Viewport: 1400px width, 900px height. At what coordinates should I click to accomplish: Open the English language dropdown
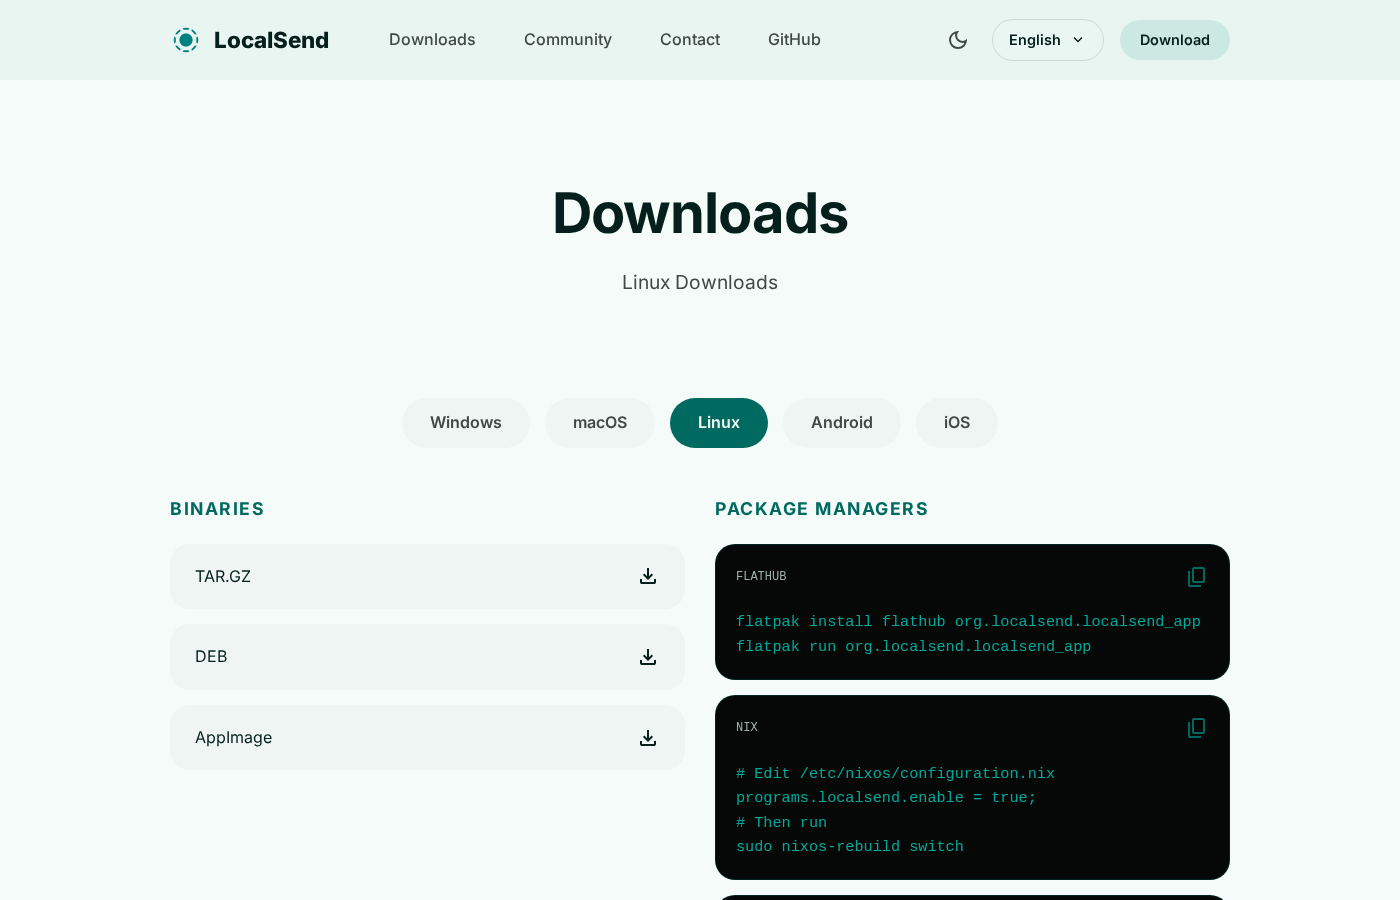point(1048,40)
